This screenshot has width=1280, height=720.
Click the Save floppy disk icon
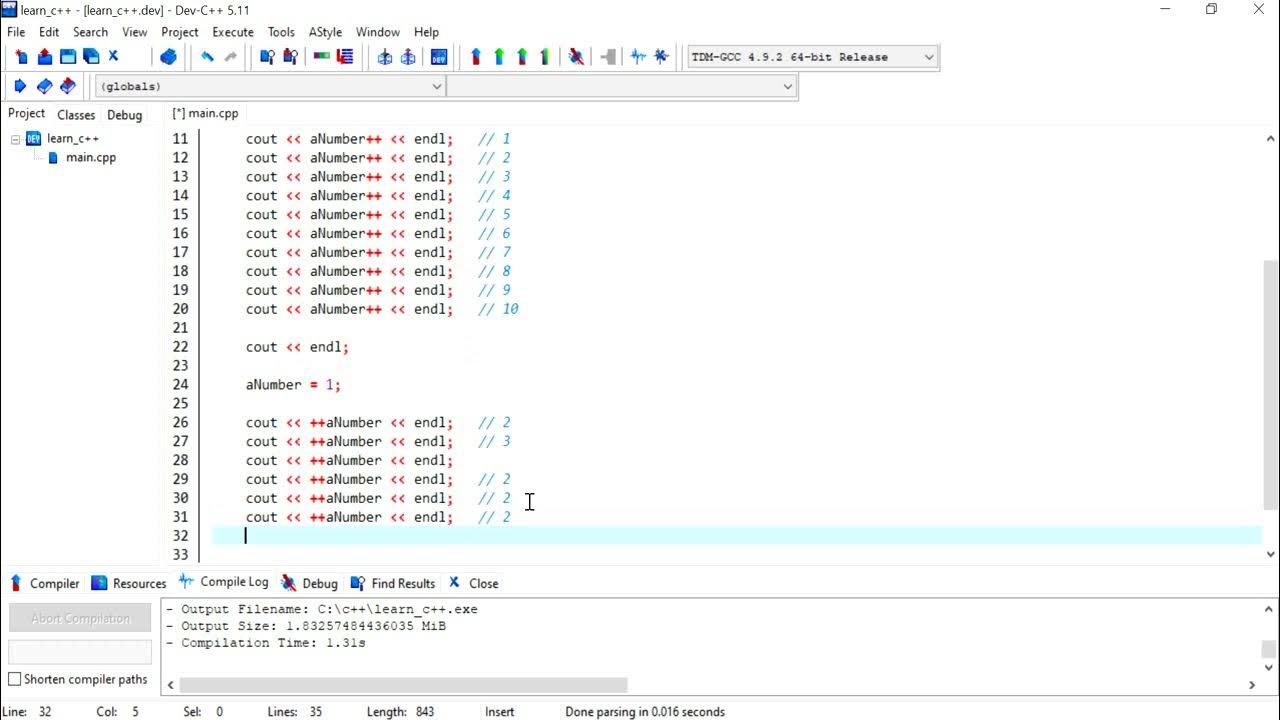tap(68, 57)
